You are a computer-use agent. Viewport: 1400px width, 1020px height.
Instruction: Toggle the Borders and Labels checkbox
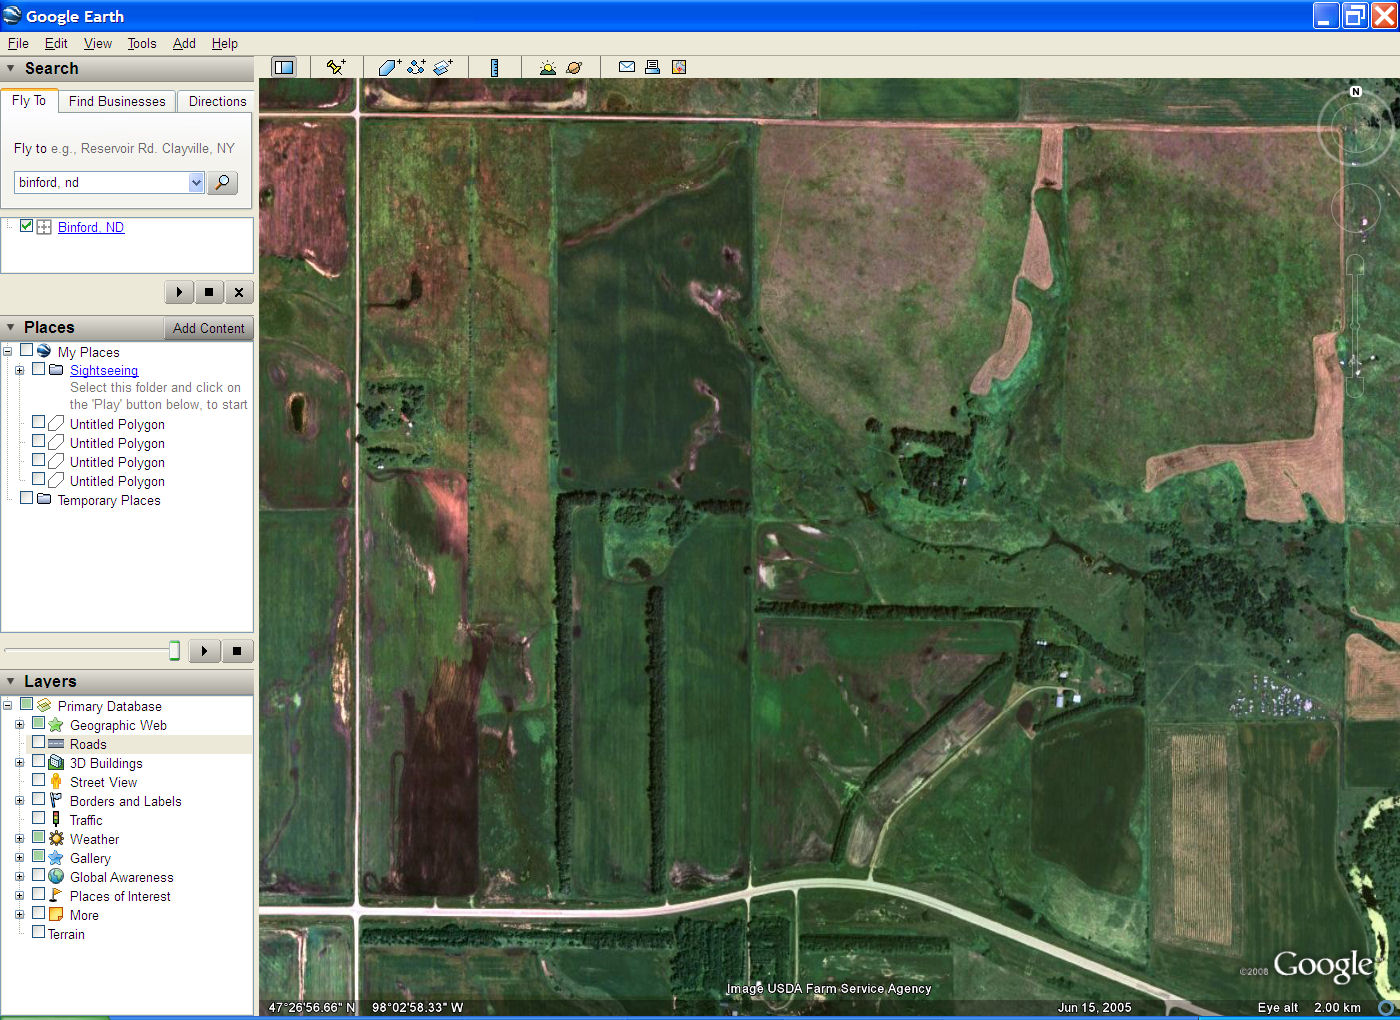tap(38, 799)
